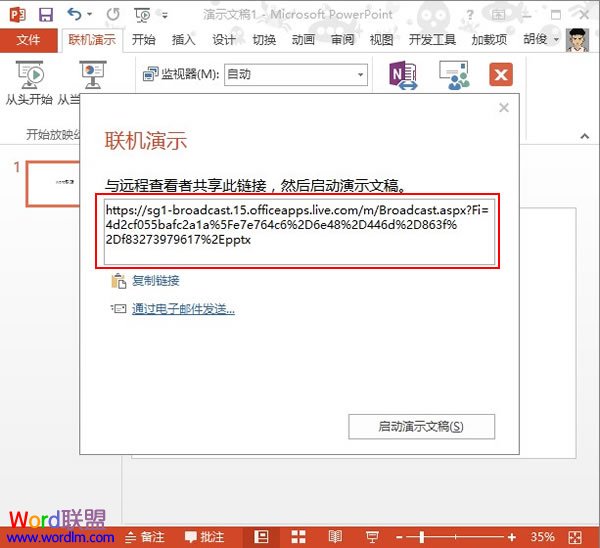Click the copy link clipboard icon
This screenshot has width=600, height=548.
[x=119, y=281]
